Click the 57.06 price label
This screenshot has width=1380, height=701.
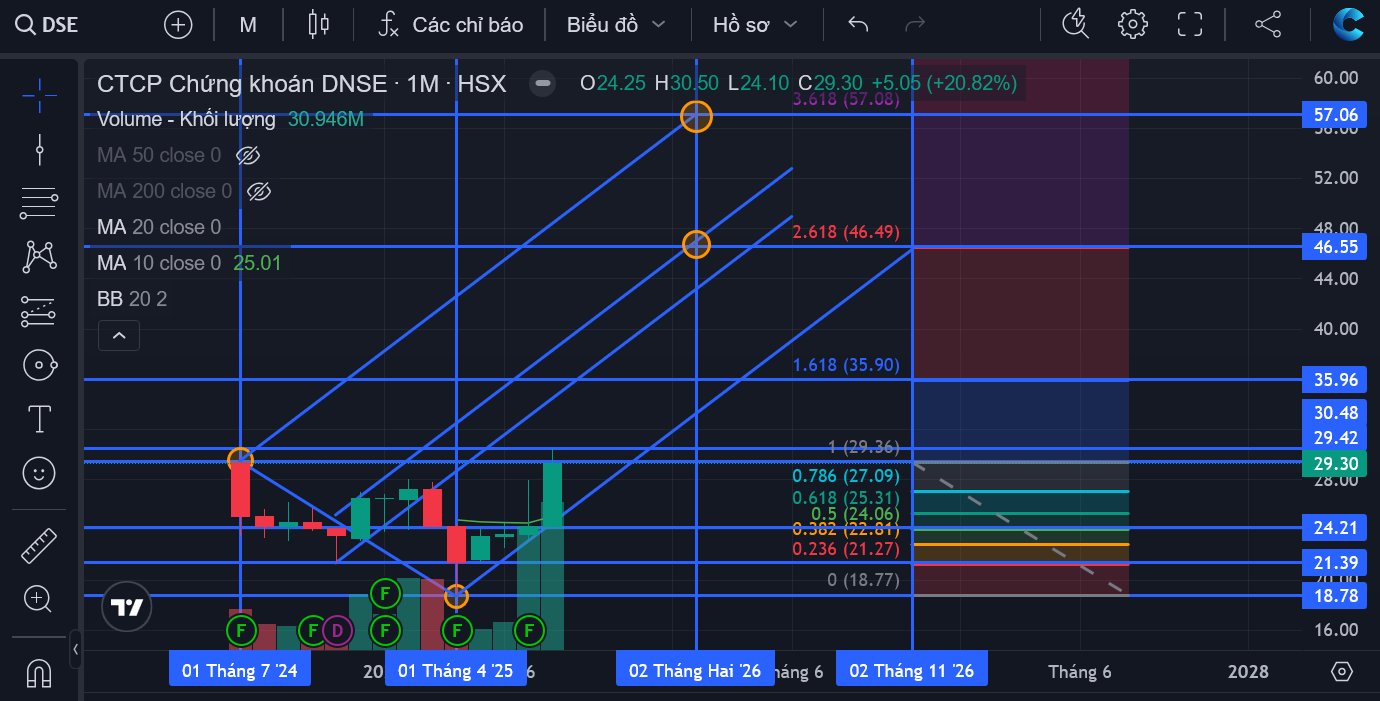[1336, 115]
